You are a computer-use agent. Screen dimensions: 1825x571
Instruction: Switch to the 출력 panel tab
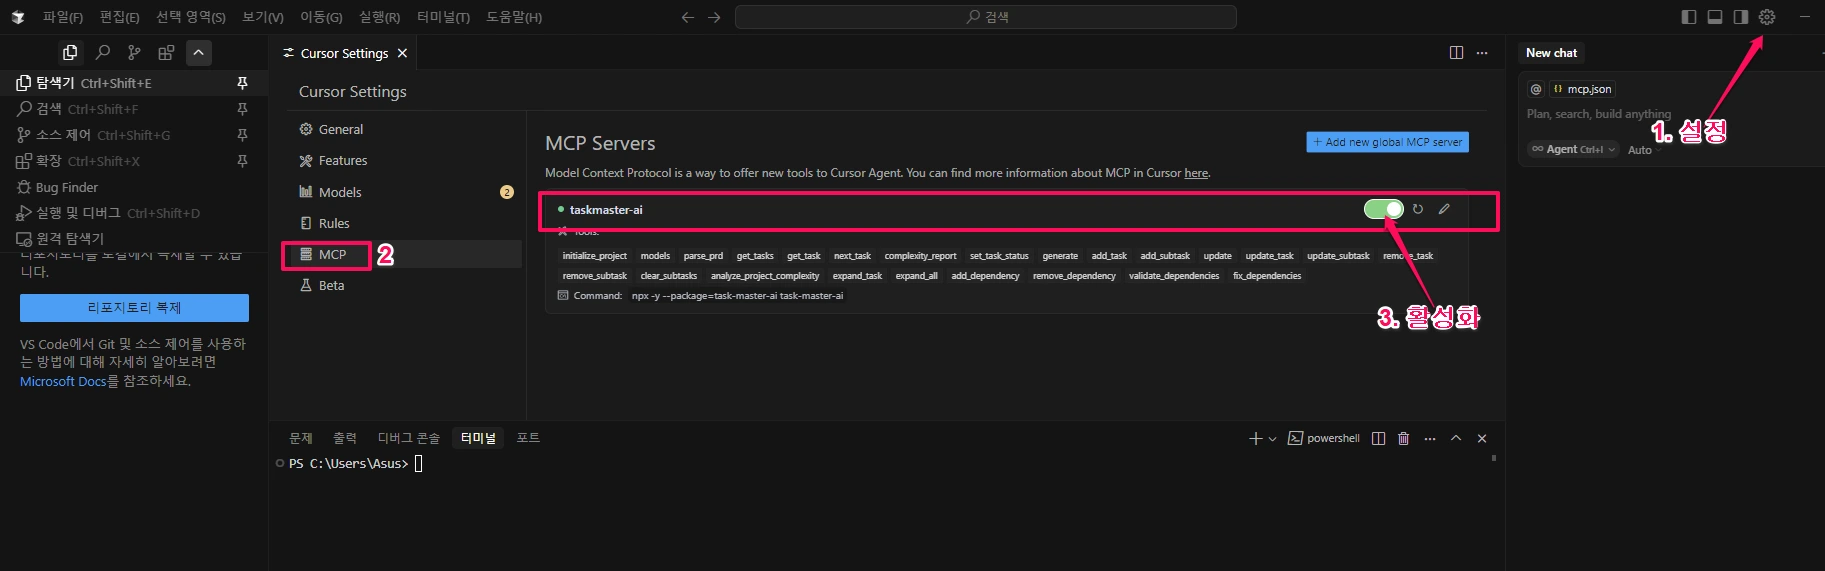(345, 438)
